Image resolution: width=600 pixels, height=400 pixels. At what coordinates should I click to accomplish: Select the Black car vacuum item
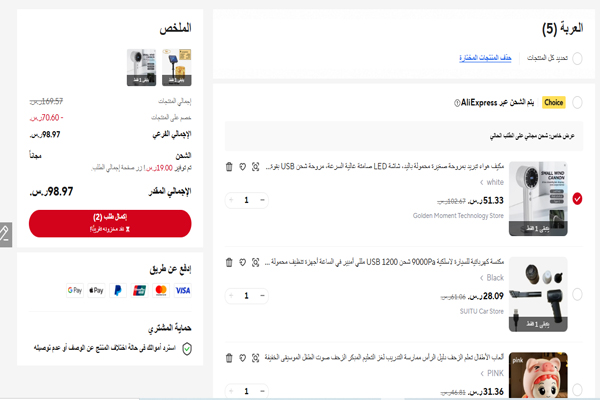click(577, 294)
